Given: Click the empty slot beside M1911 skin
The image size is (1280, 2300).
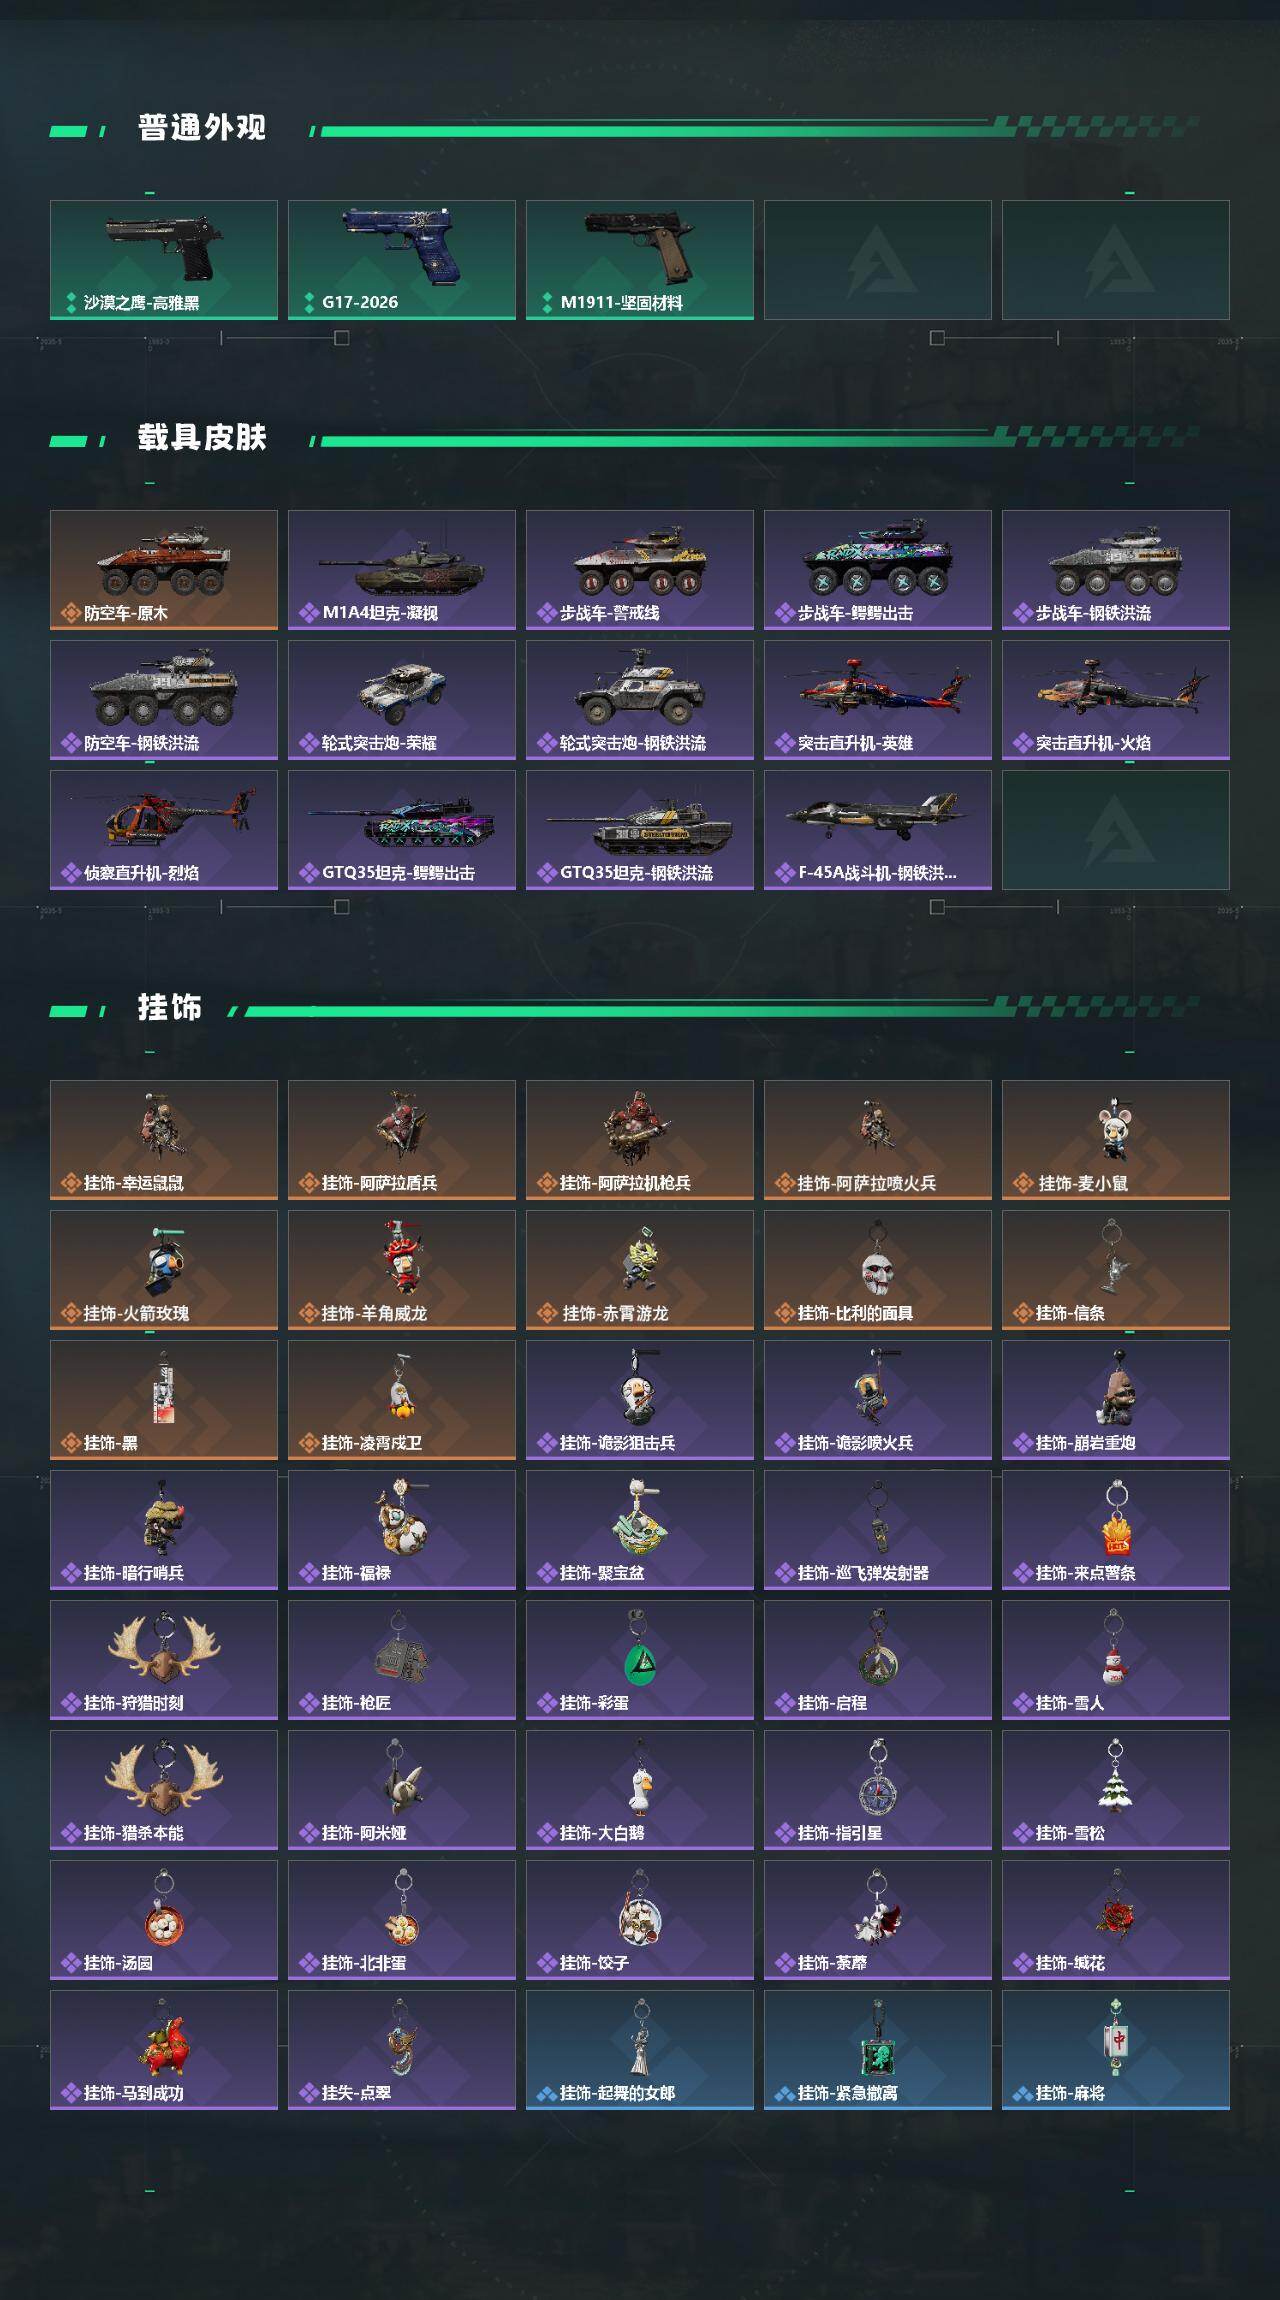Looking at the screenshot, I should click(x=878, y=260).
